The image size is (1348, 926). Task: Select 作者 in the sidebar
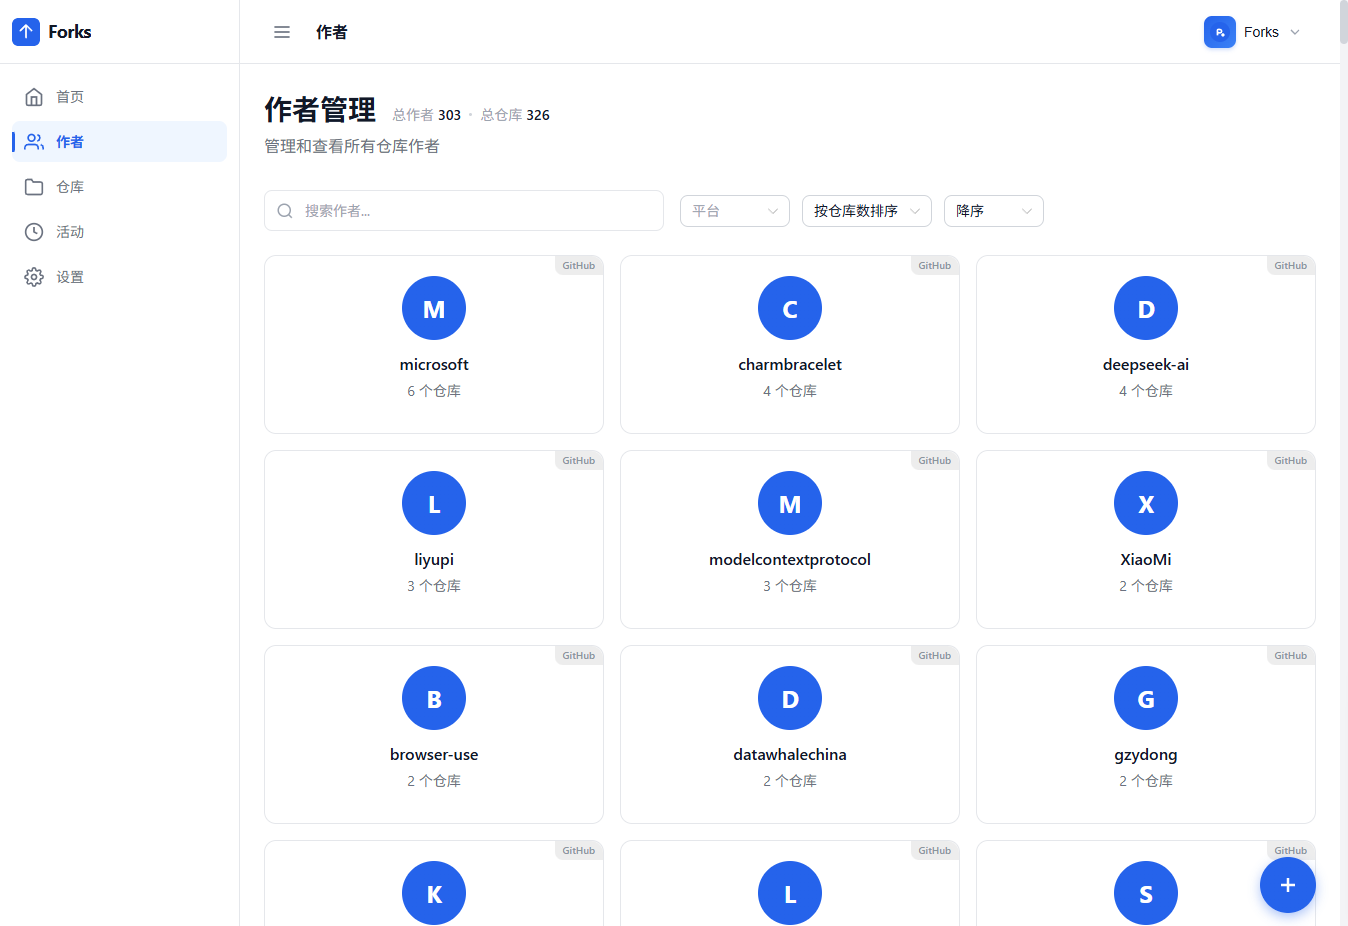pos(120,142)
